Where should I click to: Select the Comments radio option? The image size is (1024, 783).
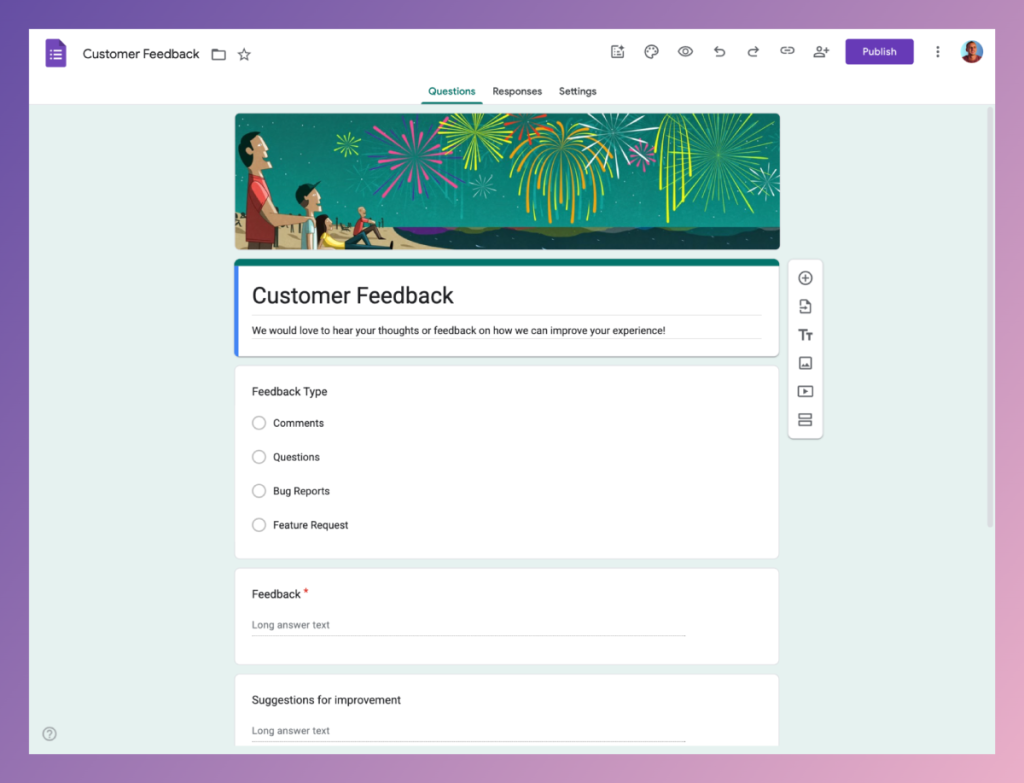pos(258,423)
